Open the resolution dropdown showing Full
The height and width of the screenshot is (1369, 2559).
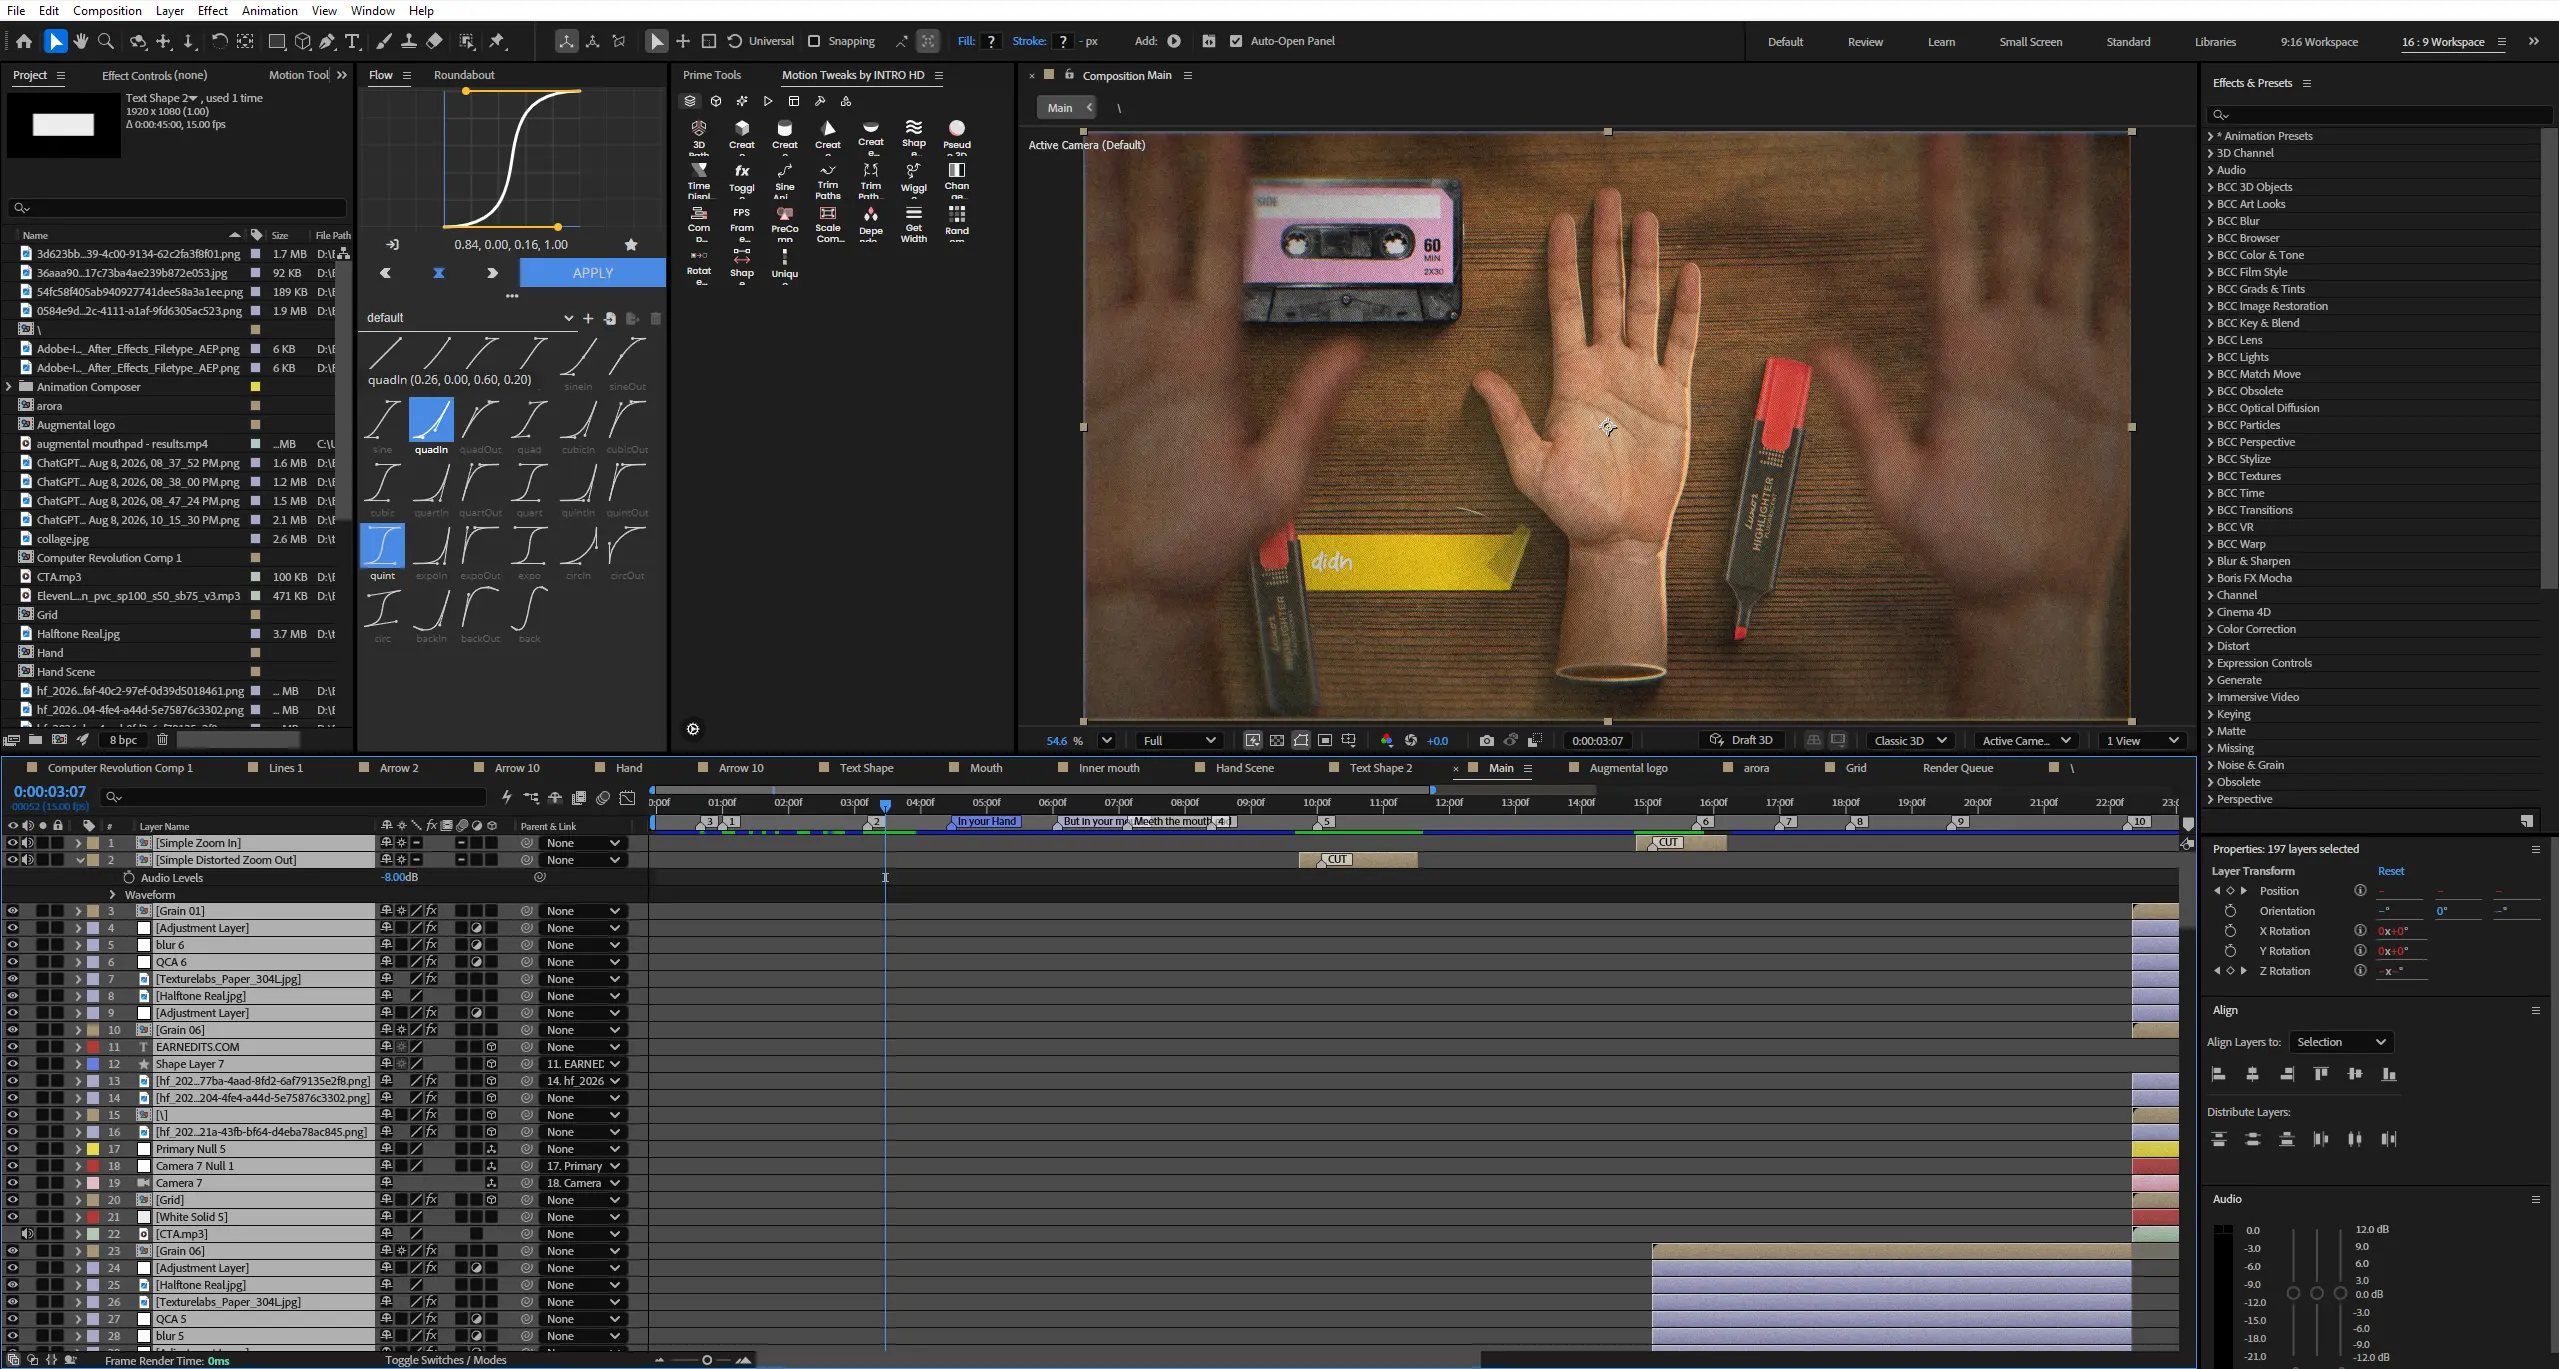click(1180, 741)
